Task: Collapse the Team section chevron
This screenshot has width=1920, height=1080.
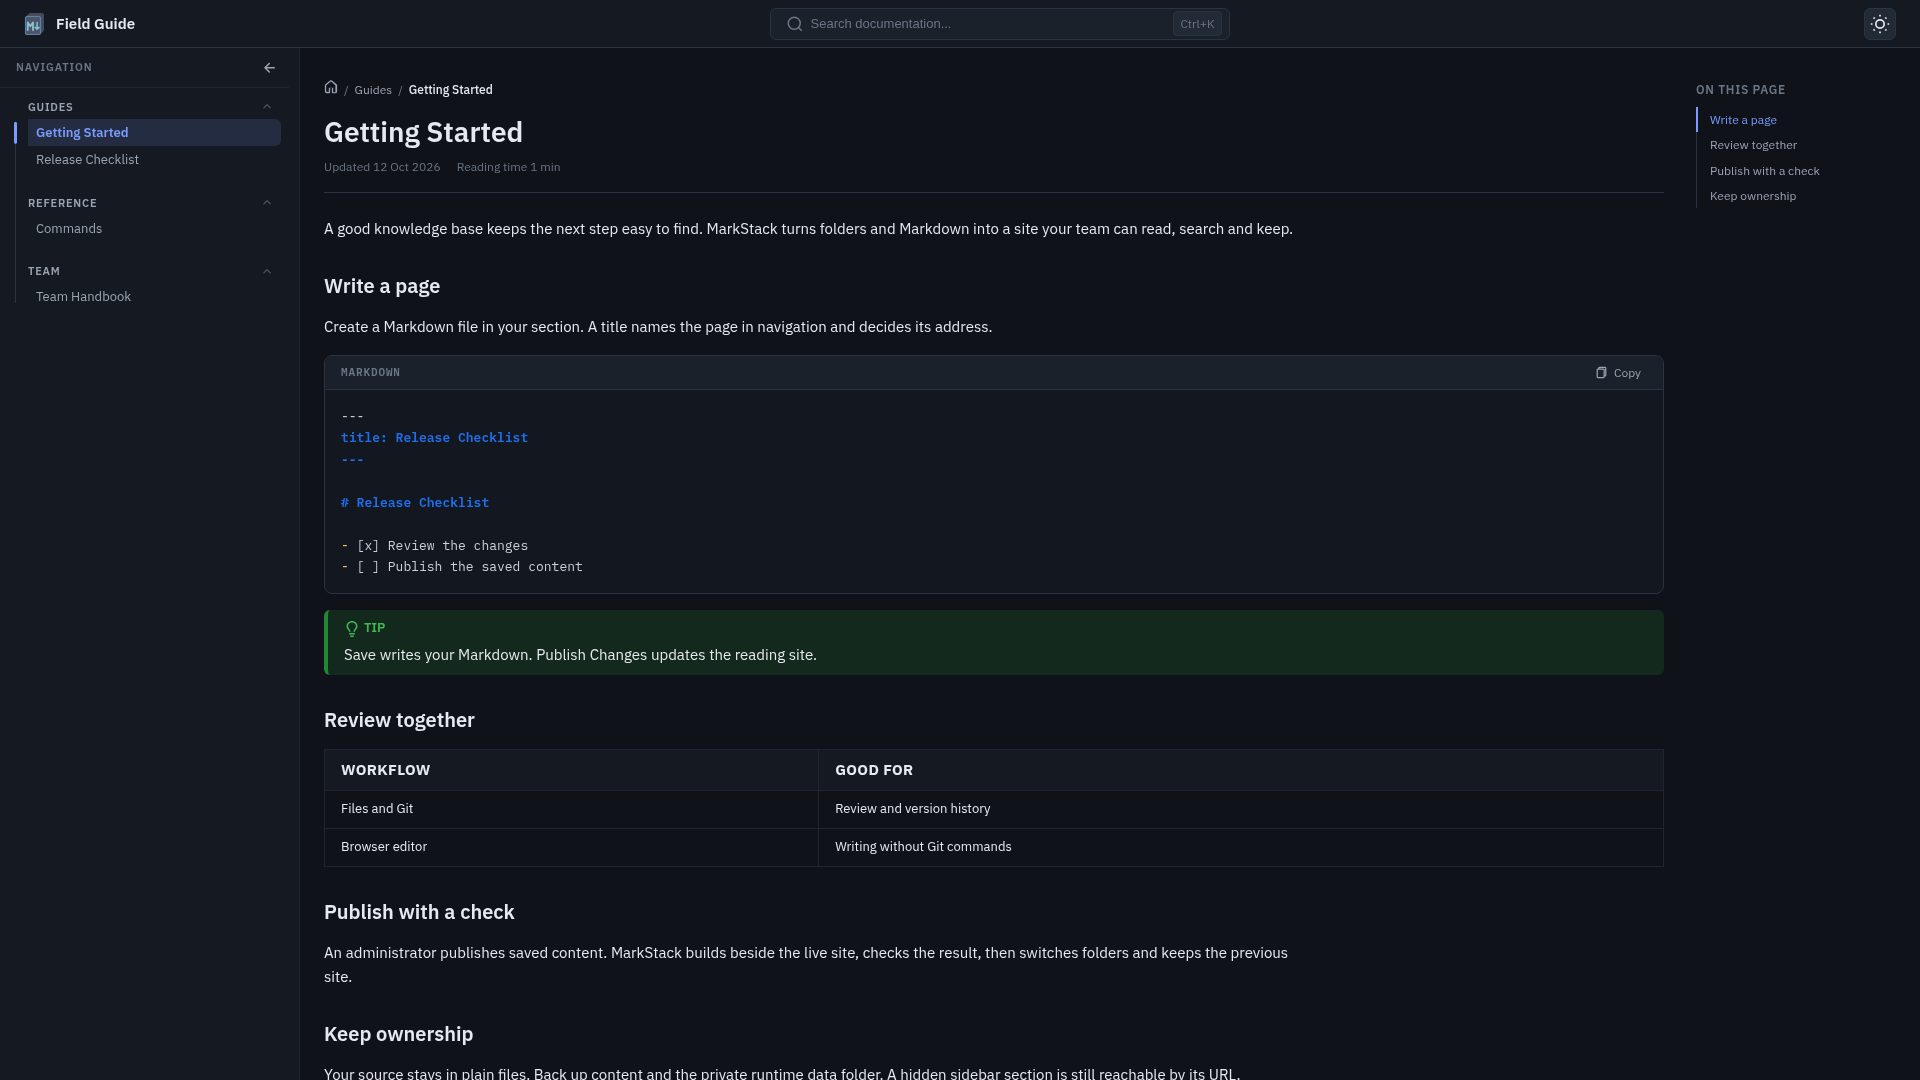Action: [x=267, y=271]
